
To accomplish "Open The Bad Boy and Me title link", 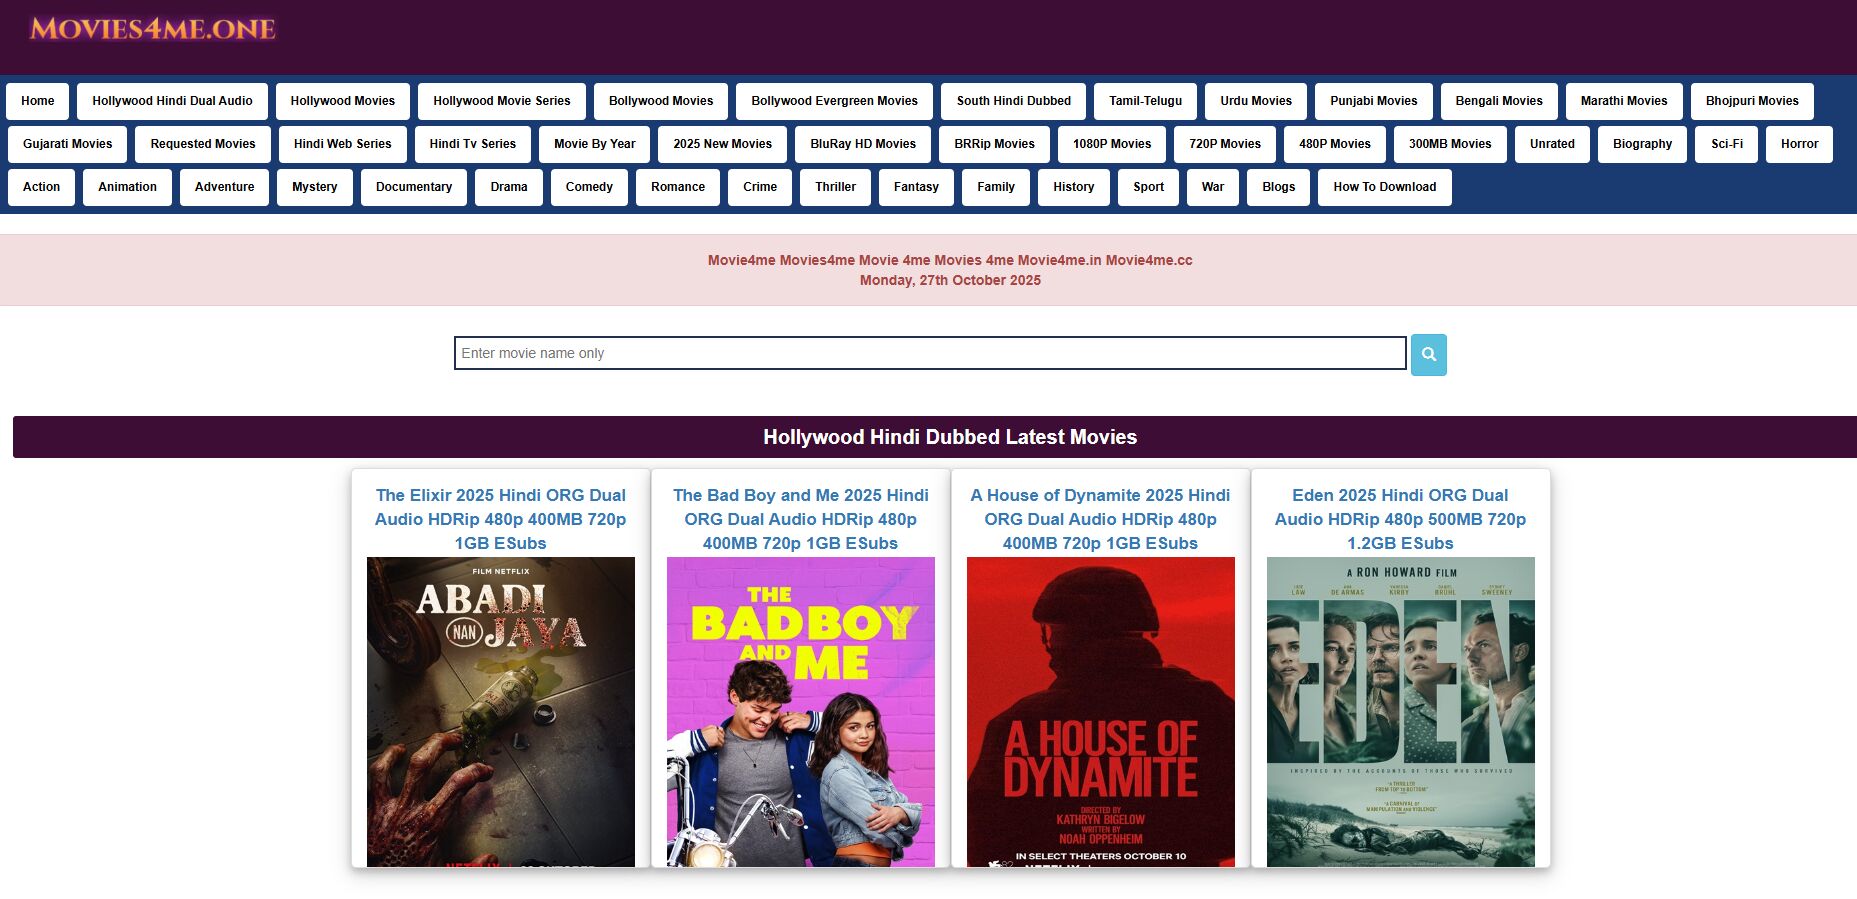I will [x=801, y=519].
